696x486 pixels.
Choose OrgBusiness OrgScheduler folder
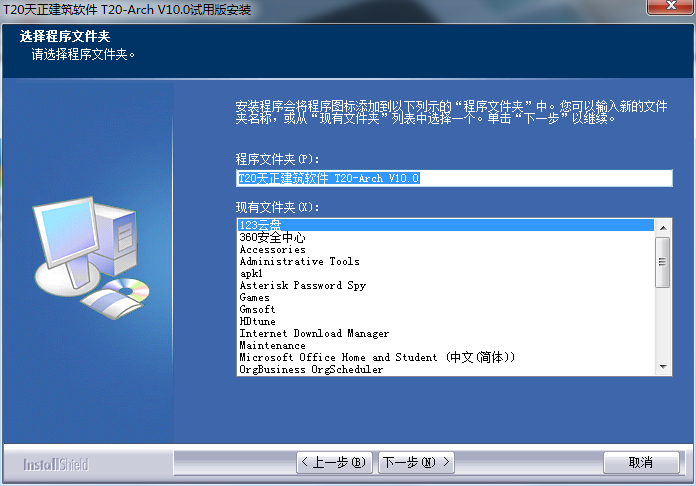pyautogui.click(x=446, y=369)
